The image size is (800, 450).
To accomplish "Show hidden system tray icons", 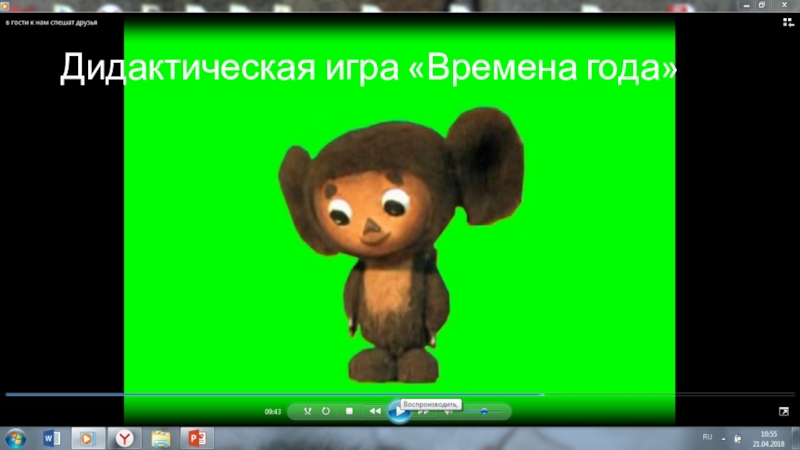I will coord(723,438).
